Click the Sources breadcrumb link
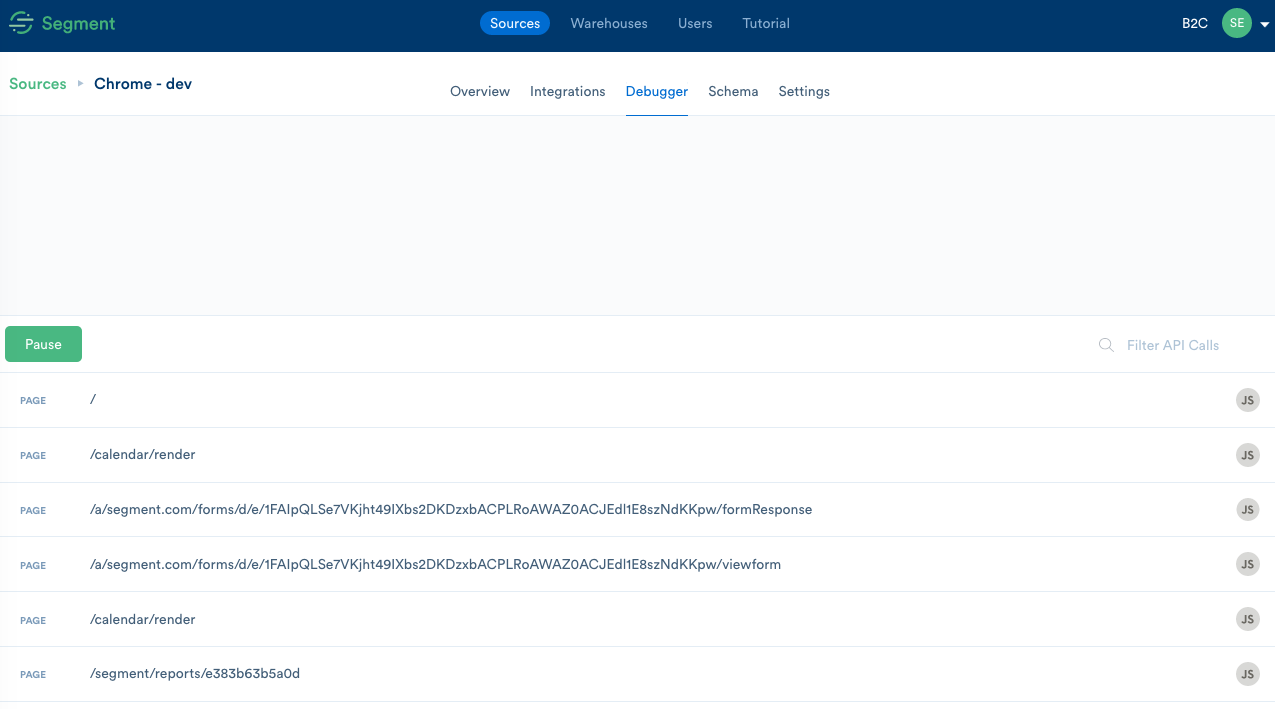The height and width of the screenshot is (709, 1275). click(x=38, y=84)
